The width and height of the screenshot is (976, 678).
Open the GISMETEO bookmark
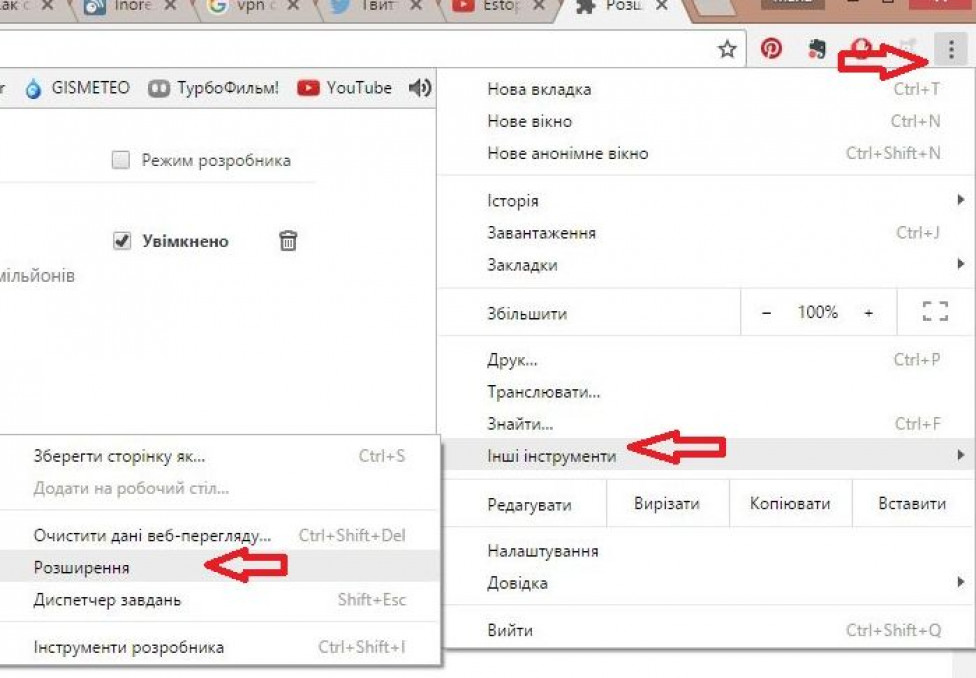[78, 88]
